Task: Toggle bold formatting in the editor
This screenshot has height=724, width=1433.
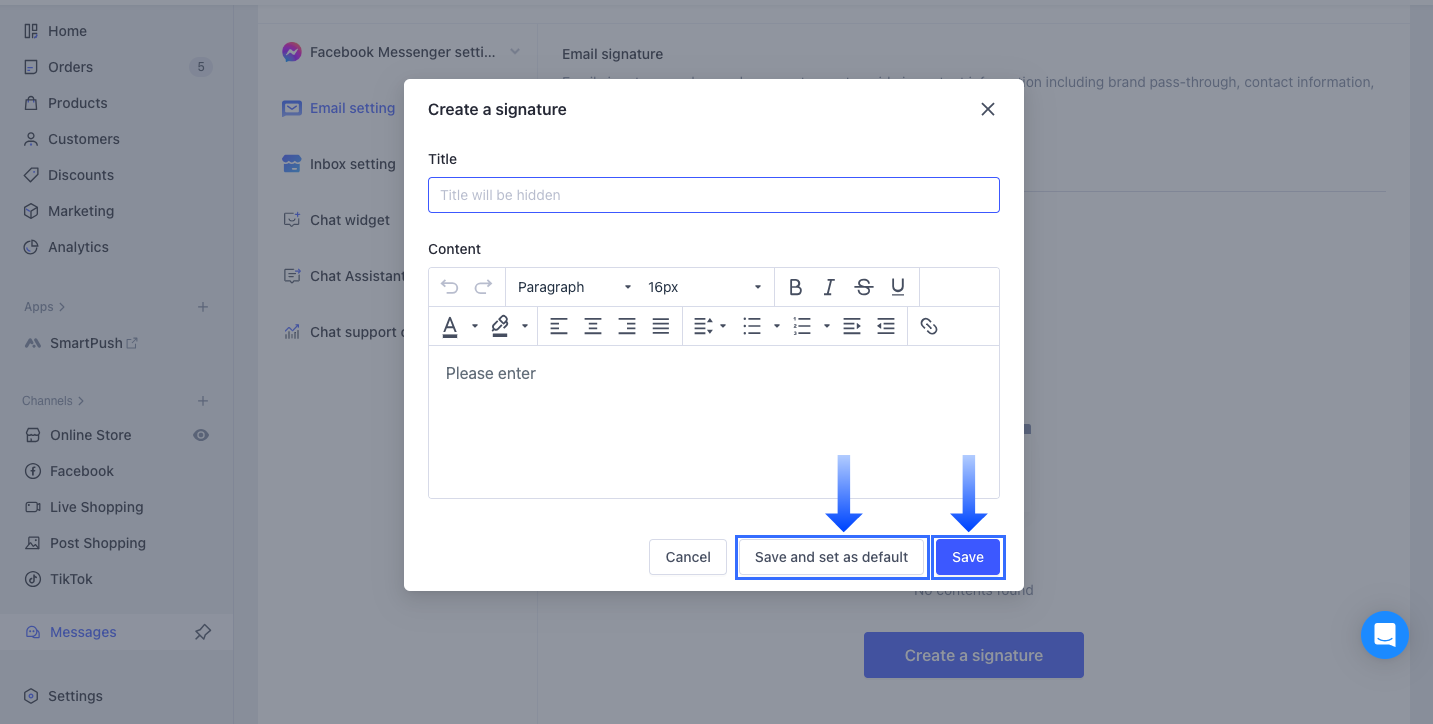Action: pyautogui.click(x=795, y=287)
